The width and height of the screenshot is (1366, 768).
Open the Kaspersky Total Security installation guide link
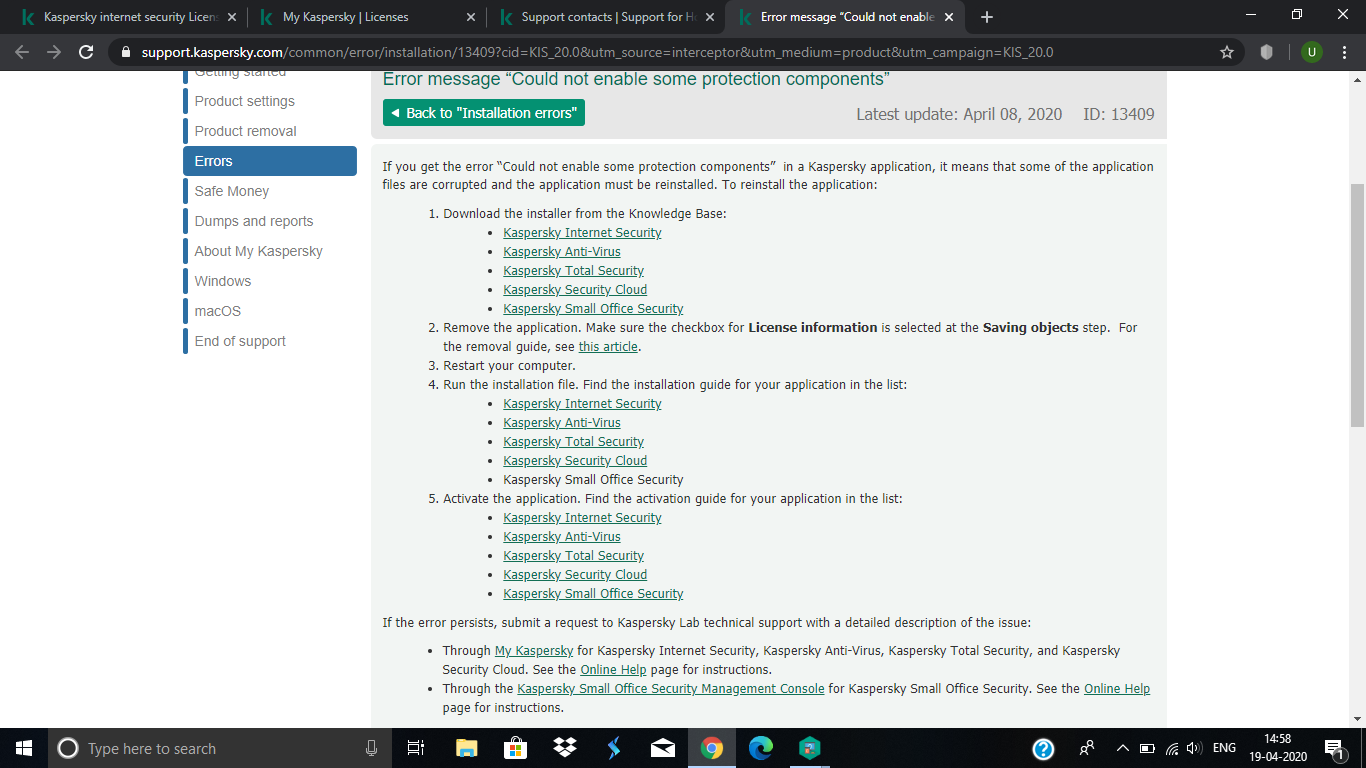pos(573,442)
